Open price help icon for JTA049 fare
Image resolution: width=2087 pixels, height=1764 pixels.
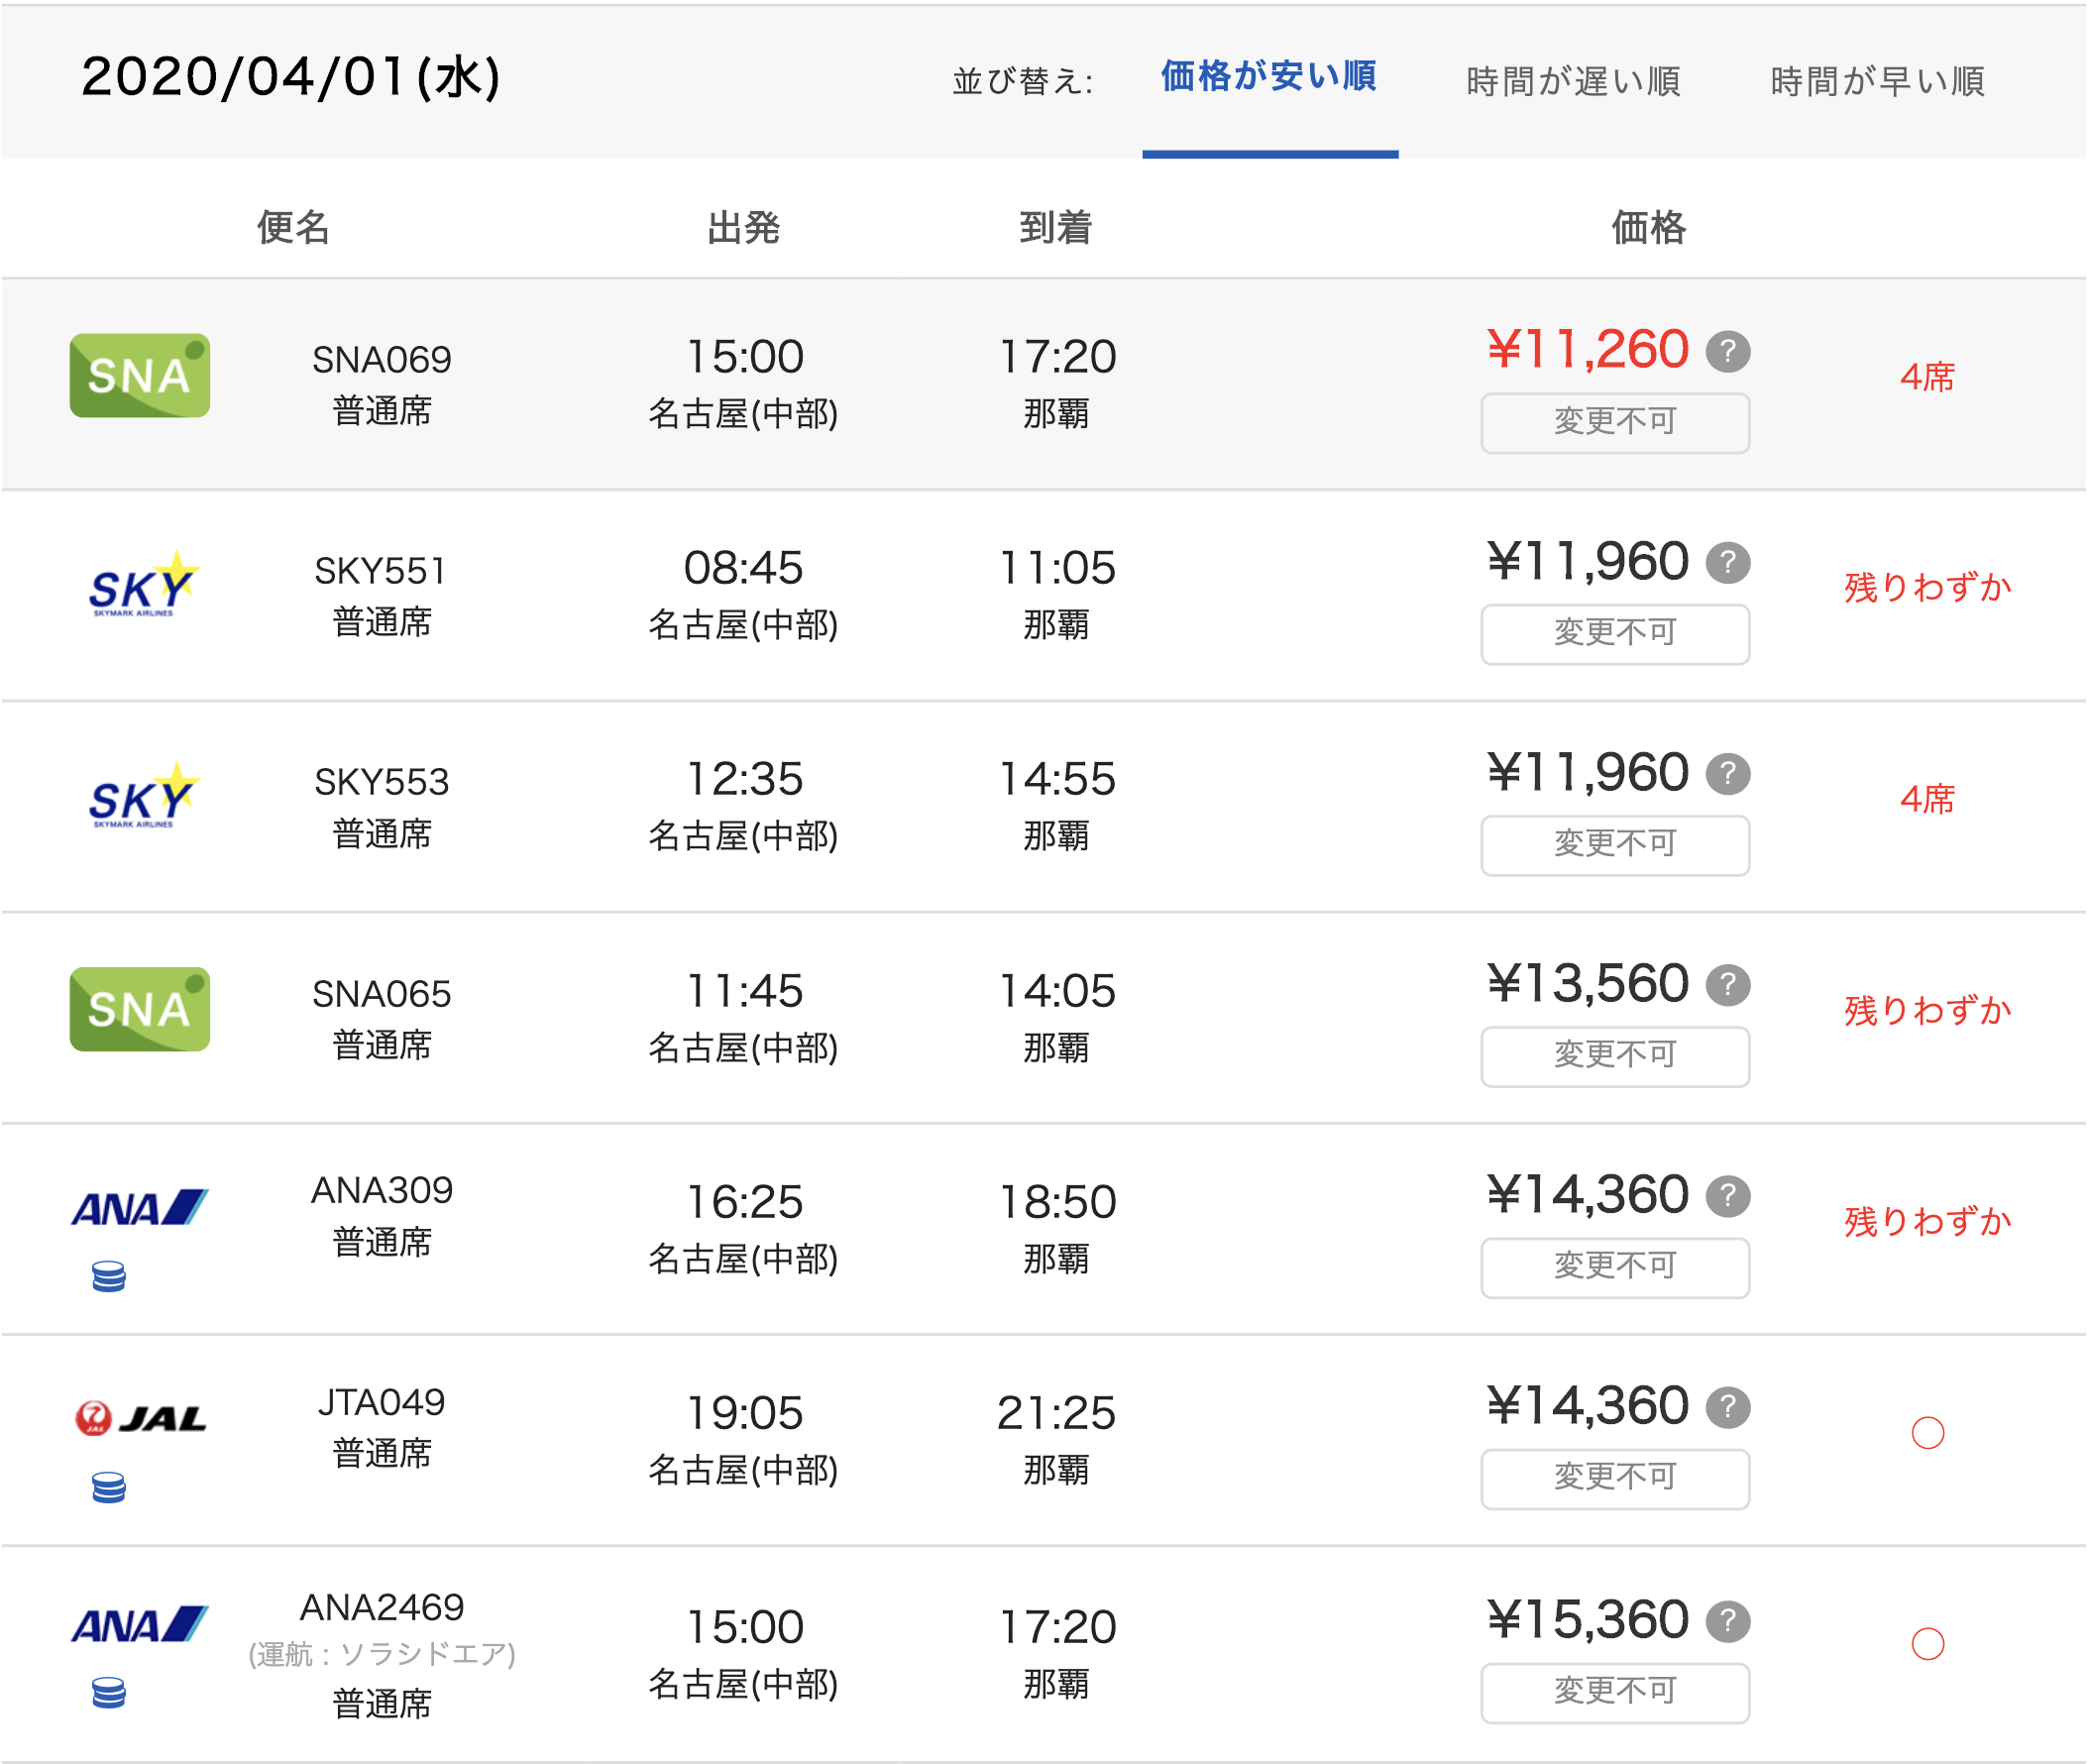pos(1727,1407)
